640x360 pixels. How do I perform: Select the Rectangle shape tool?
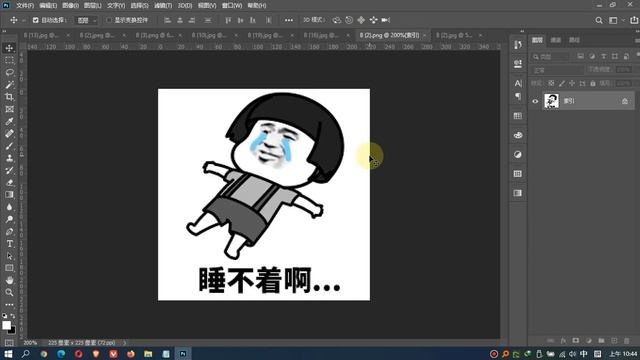pos(9,268)
